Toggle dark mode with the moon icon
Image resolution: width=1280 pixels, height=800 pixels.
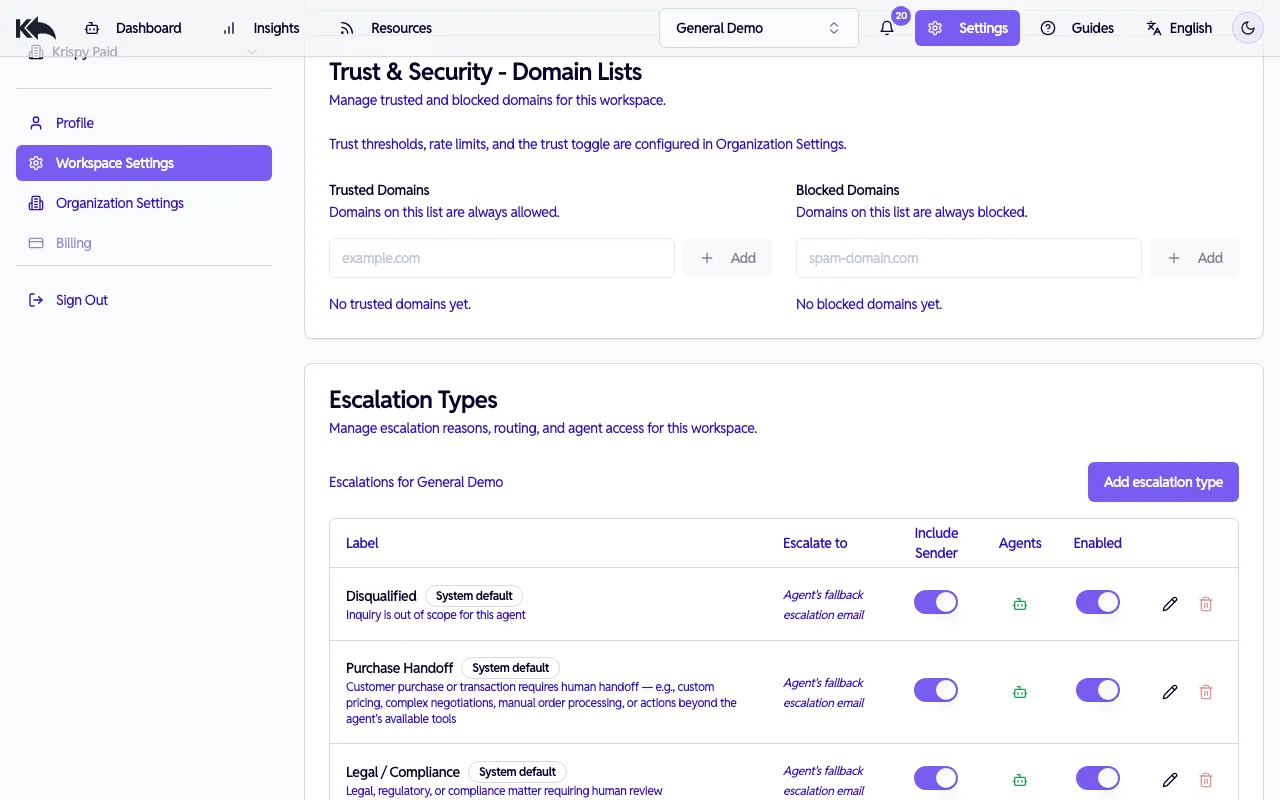point(1247,28)
